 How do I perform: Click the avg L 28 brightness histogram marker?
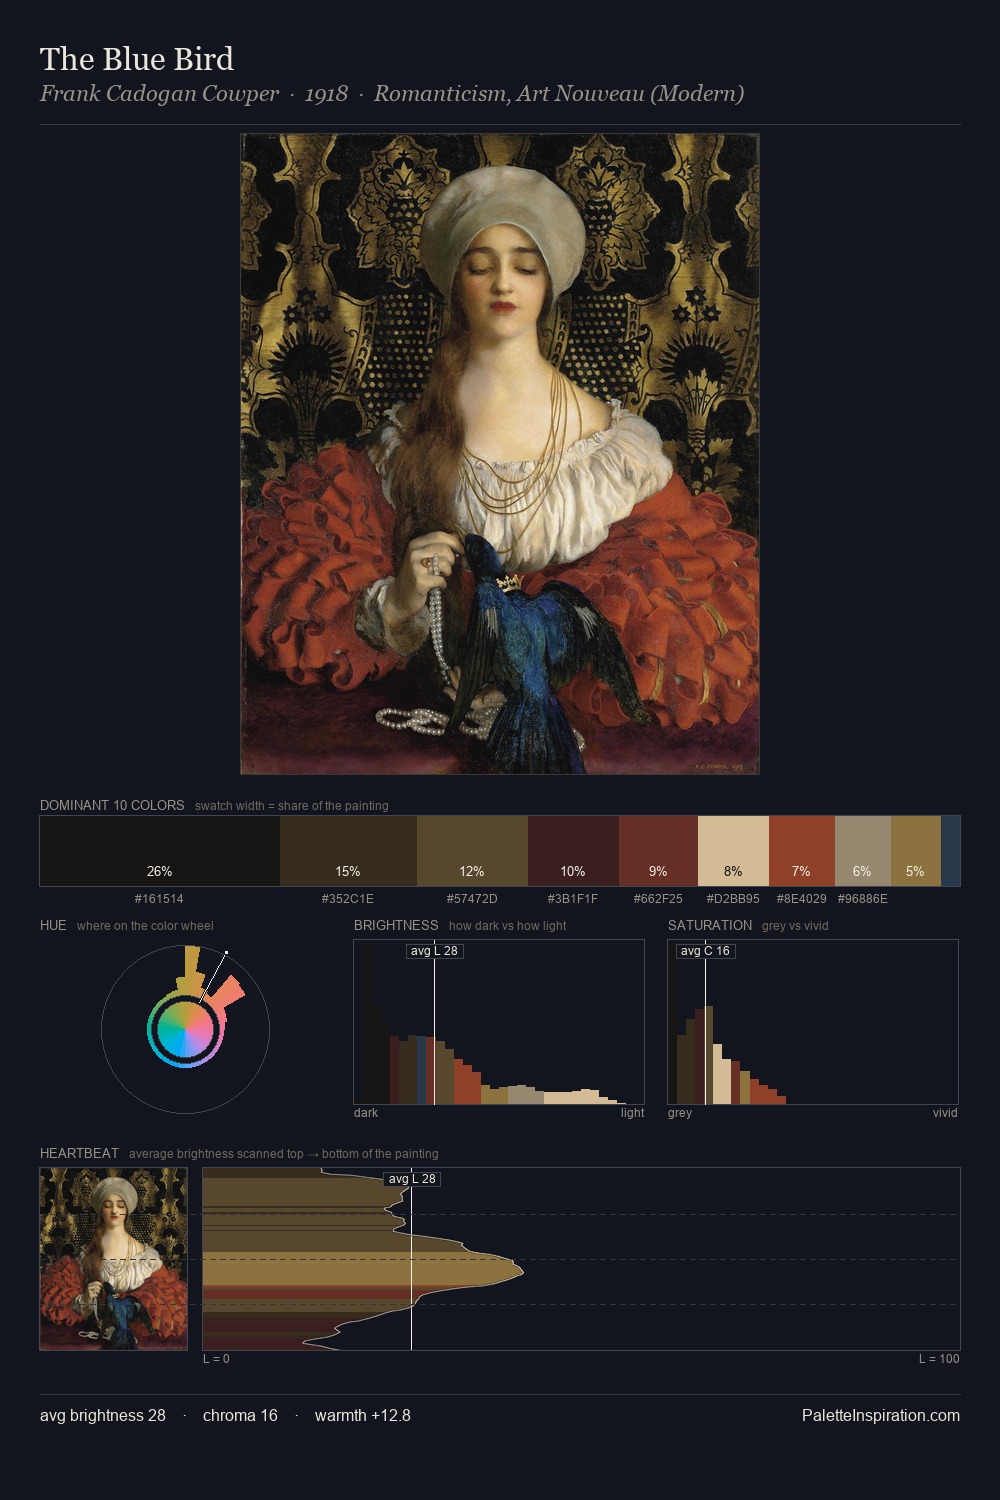(434, 951)
